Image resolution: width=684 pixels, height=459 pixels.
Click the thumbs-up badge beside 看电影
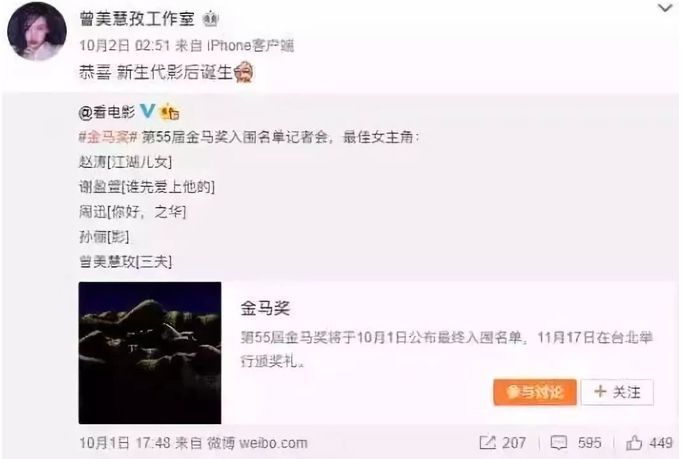170,112
